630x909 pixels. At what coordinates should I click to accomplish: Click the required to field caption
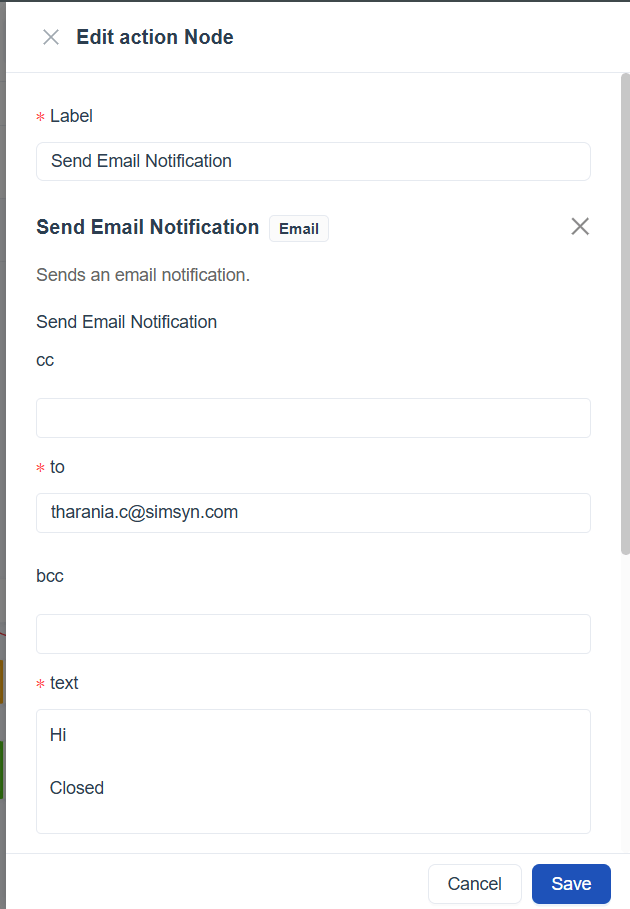tap(57, 467)
